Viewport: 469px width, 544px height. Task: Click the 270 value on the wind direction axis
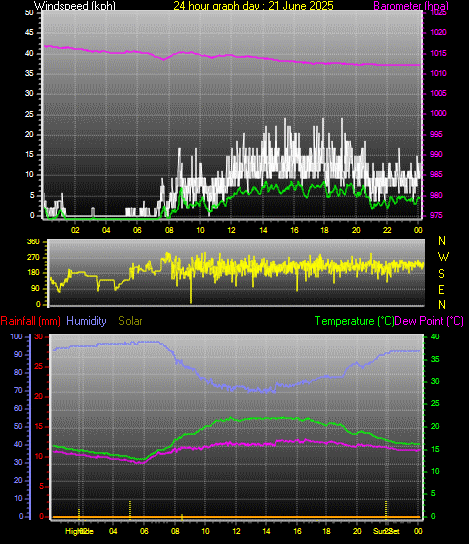point(33,257)
